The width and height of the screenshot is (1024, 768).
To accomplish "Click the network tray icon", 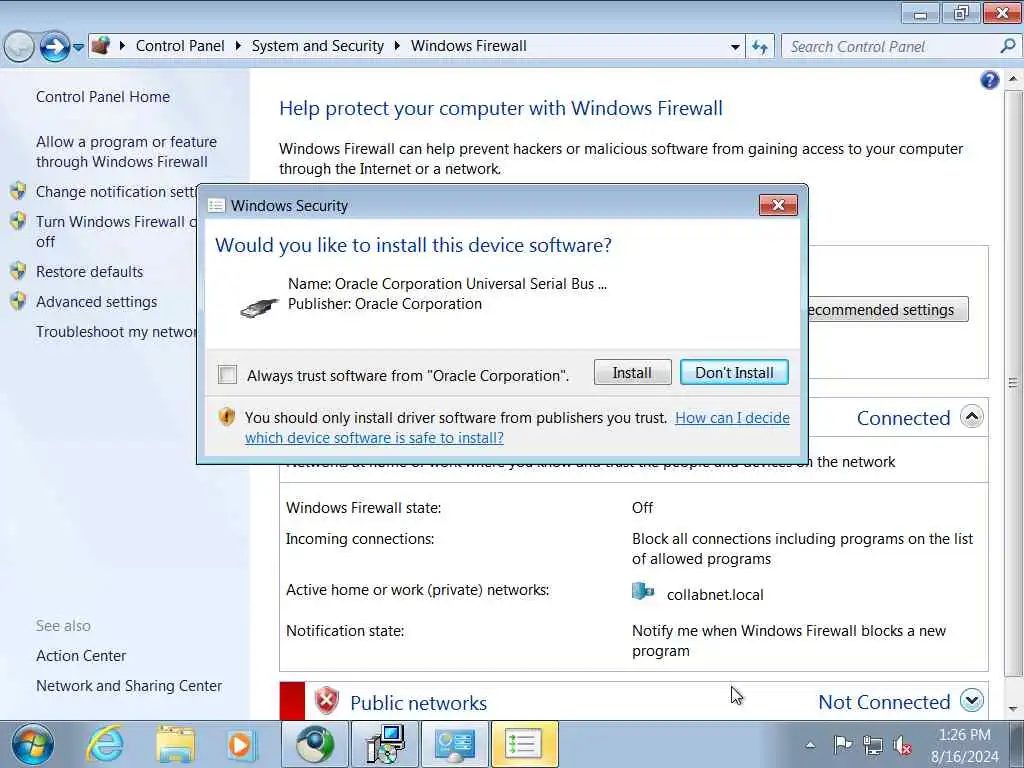I will (x=872, y=744).
